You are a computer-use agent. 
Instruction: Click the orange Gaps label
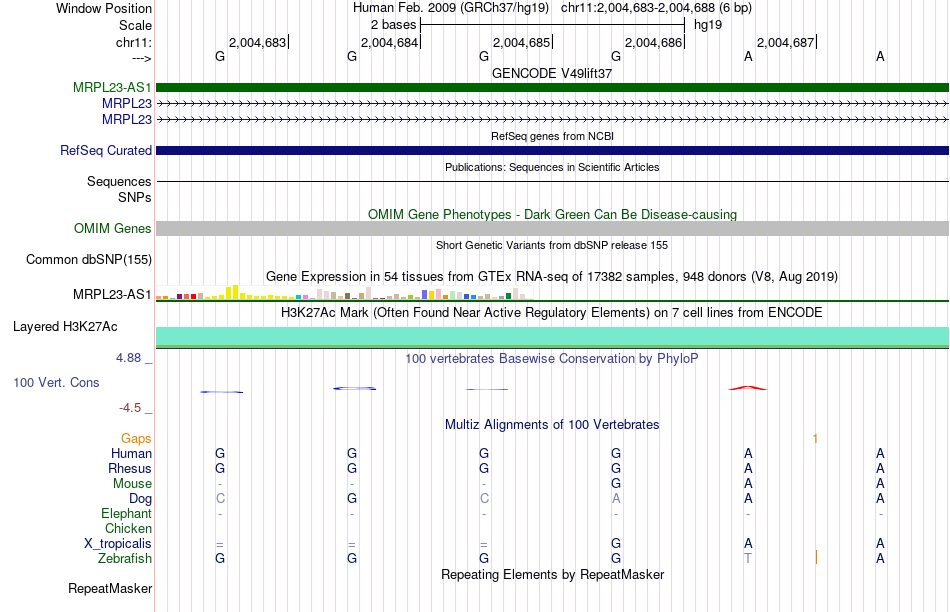click(x=136, y=438)
